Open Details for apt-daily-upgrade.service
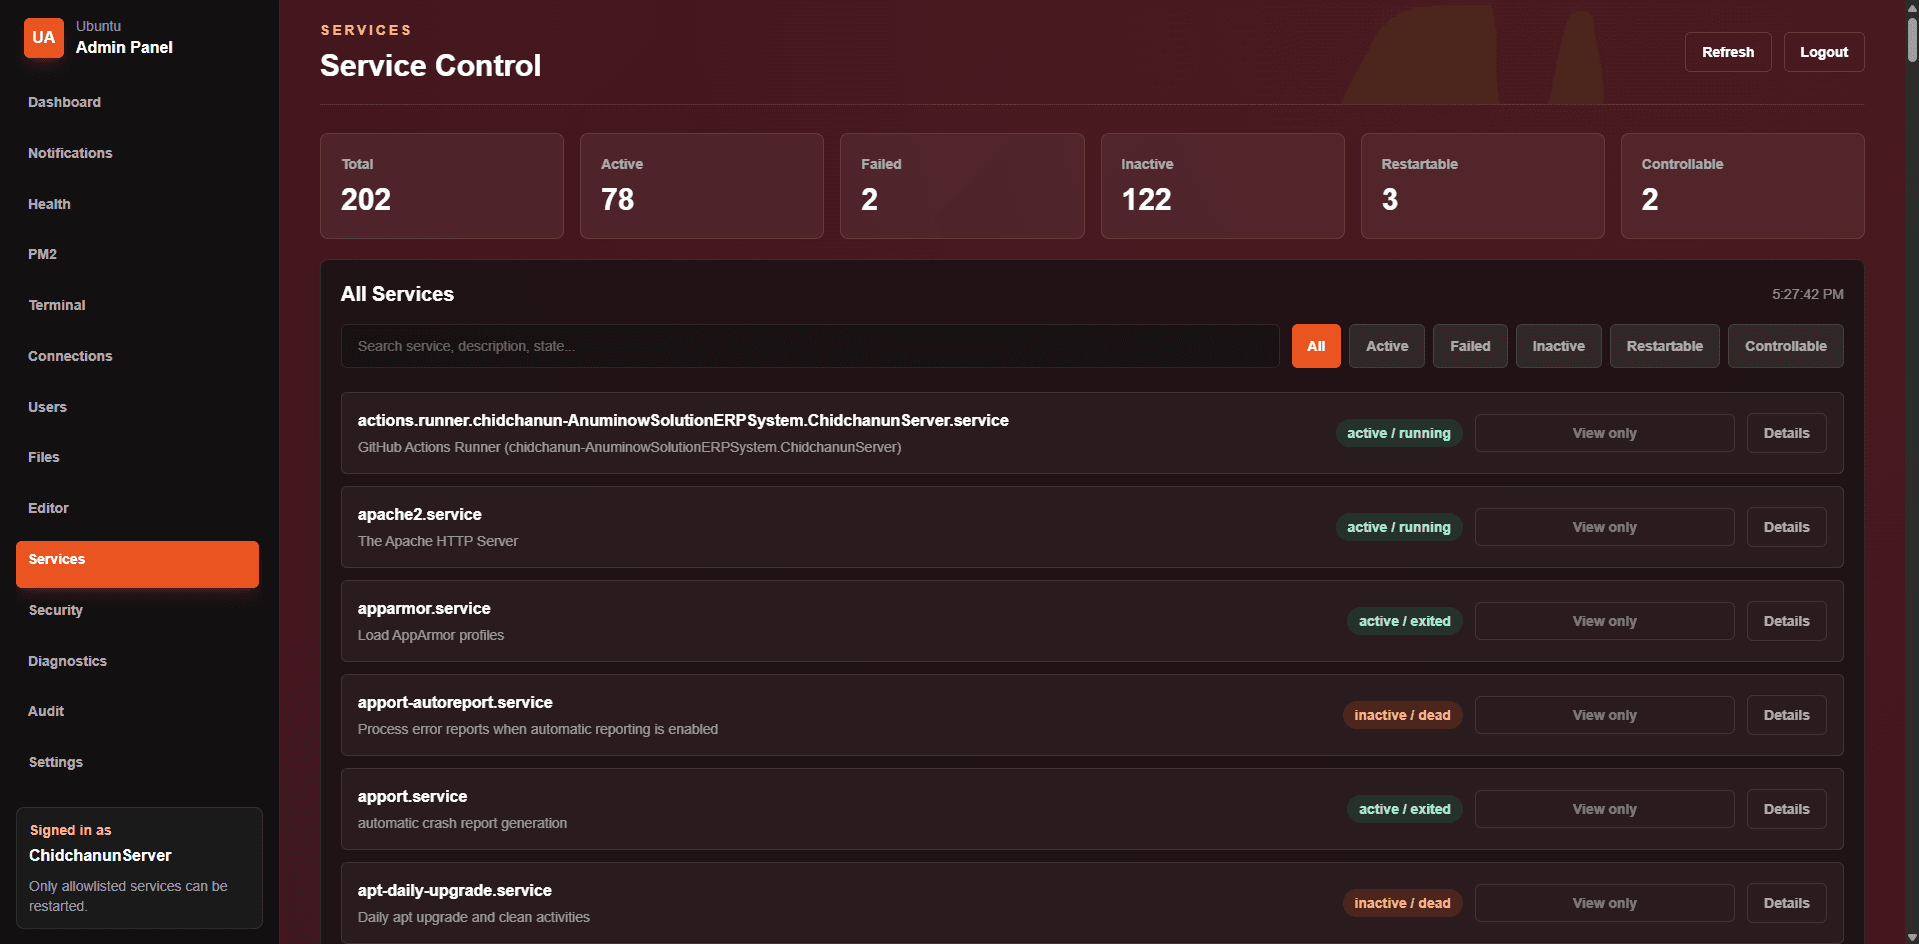The image size is (1919, 944). point(1786,903)
